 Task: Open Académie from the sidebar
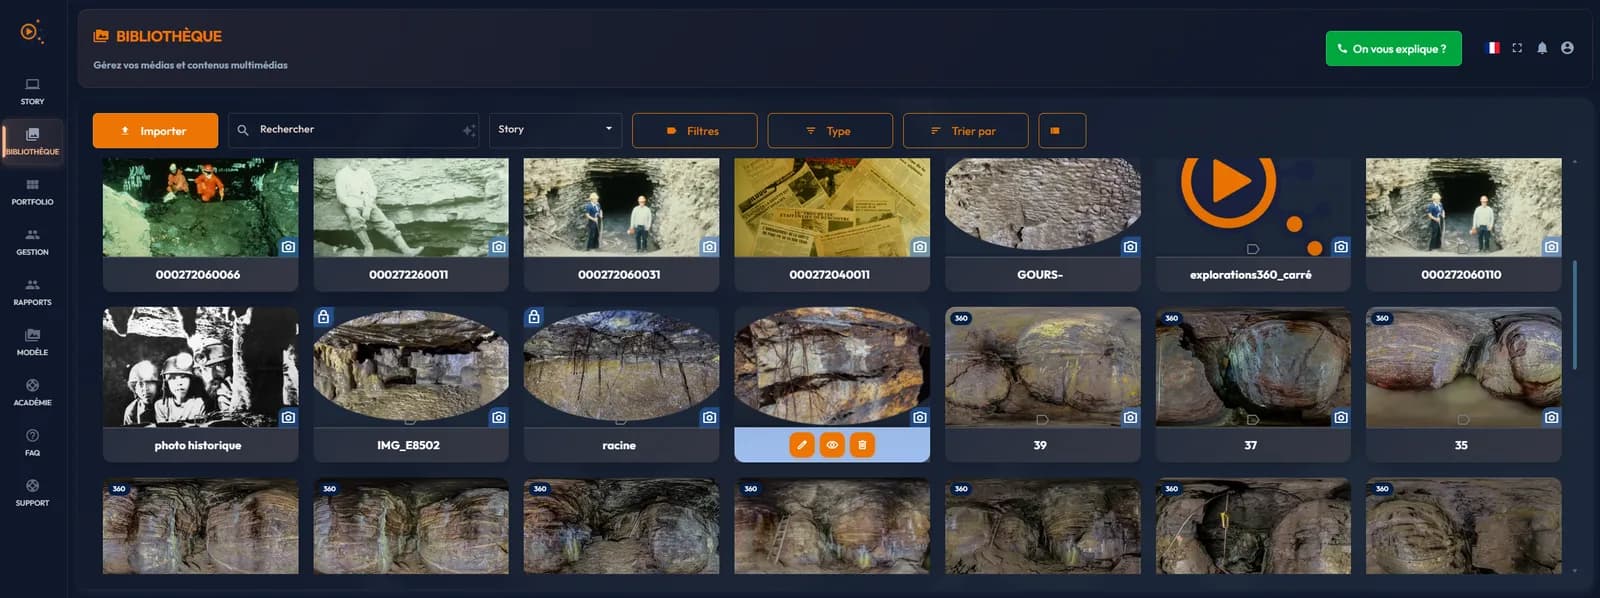[32, 392]
